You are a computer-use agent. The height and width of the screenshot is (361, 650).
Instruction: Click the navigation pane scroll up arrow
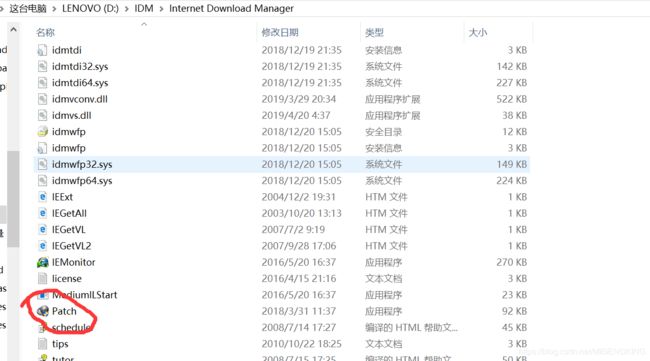13,30
